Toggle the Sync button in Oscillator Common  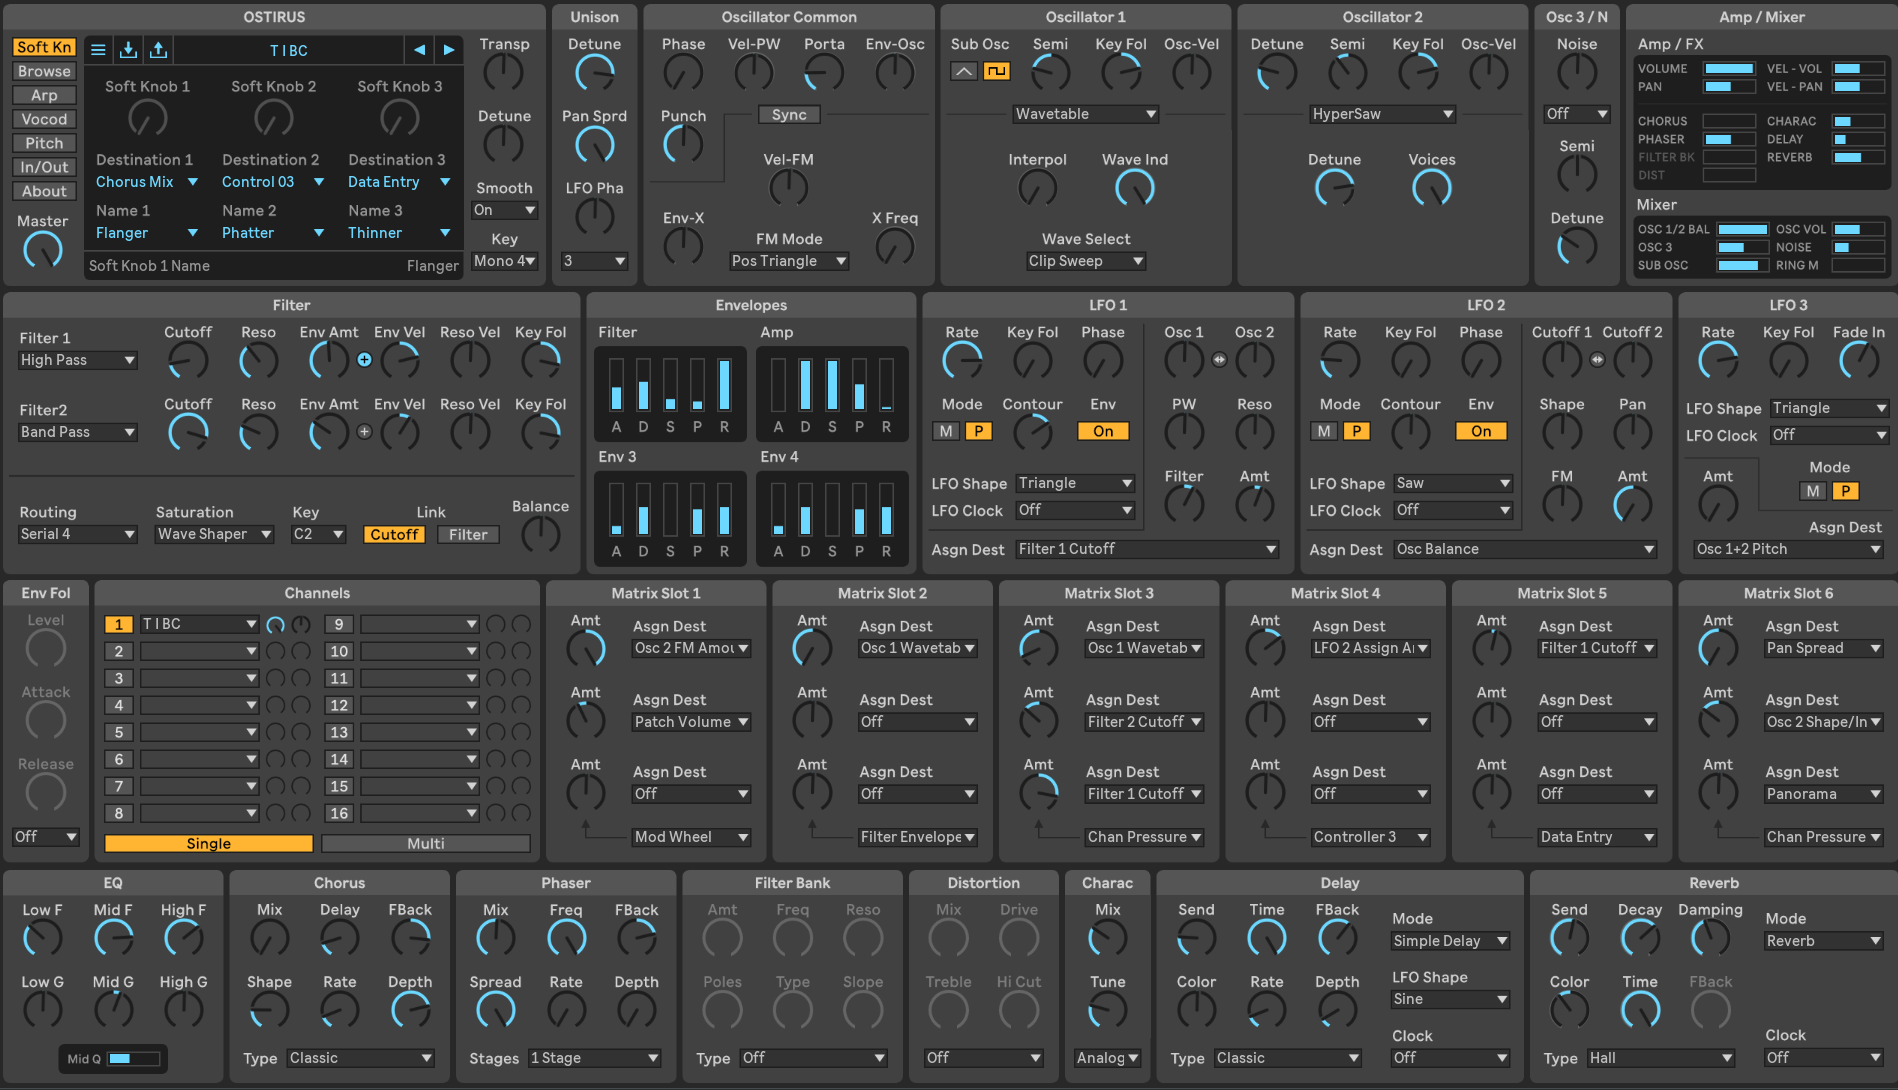[x=789, y=115]
